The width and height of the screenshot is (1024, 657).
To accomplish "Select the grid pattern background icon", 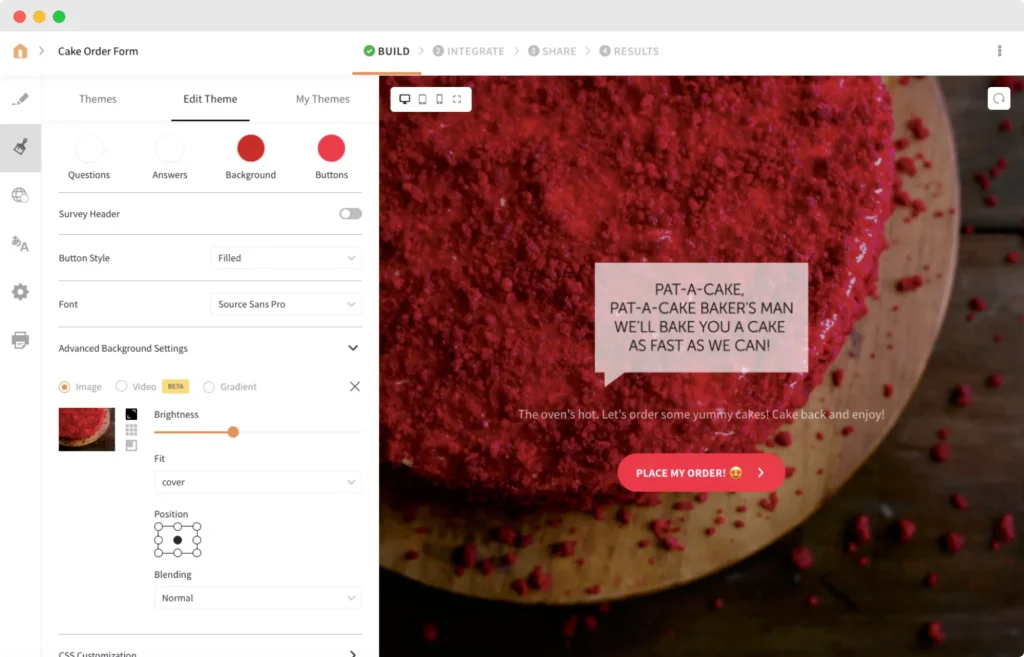I will pos(131,430).
